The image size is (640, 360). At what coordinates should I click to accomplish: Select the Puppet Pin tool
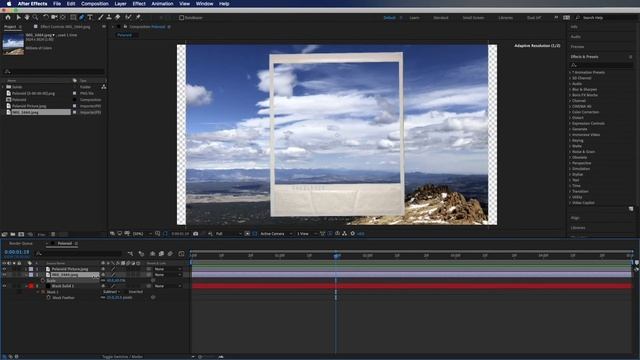coord(138,18)
